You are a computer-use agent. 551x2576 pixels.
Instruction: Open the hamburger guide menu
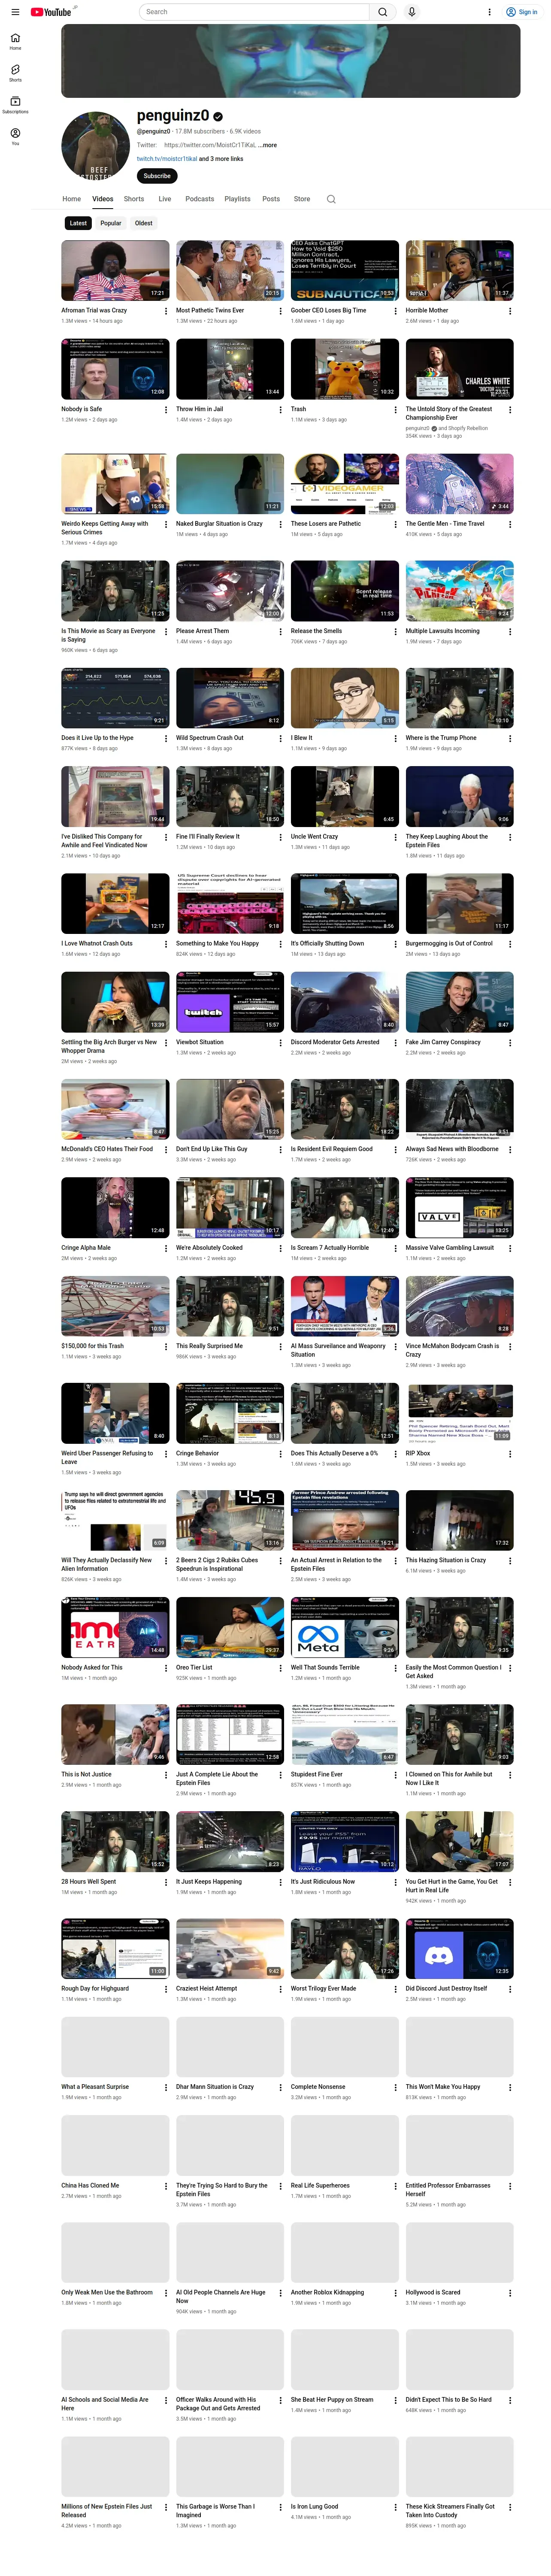click(15, 12)
